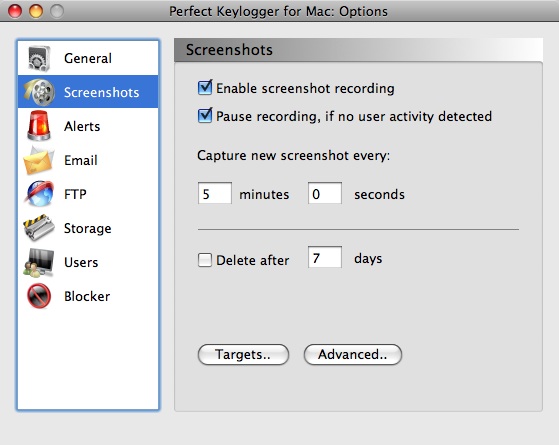The width and height of the screenshot is (559, 445).
Task: Enable the Delete after checkbox
Action: coord(205,260)
